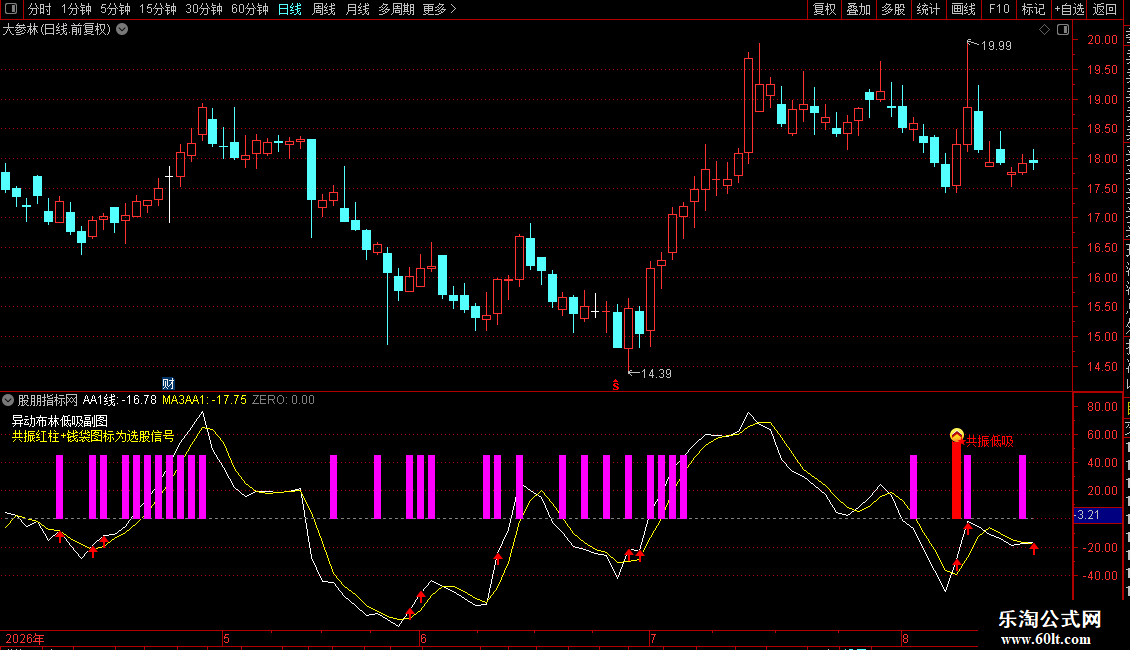Image resolution: width=1130 pixels, height=650 pixels.
Task: Click the 16.00 price axis label
Action: point(1102,277)
